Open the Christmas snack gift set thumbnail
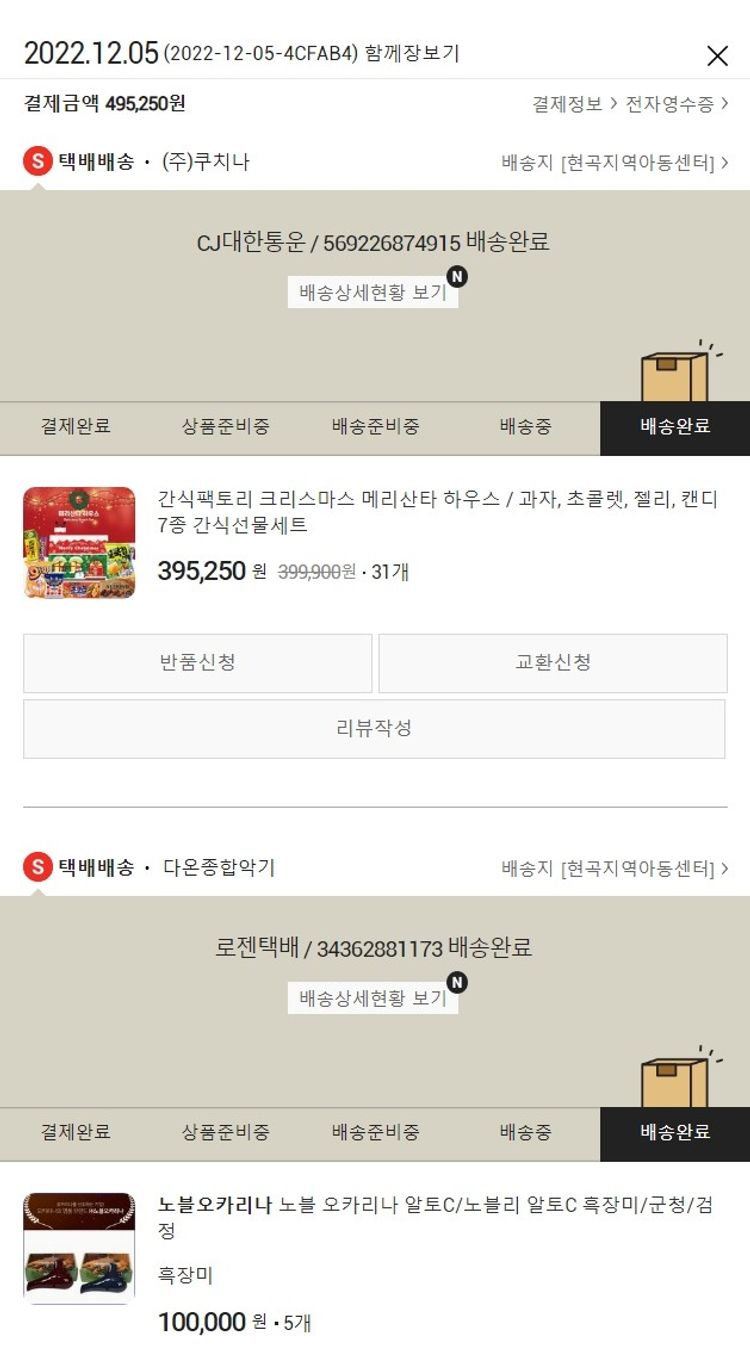 [79, 543]
